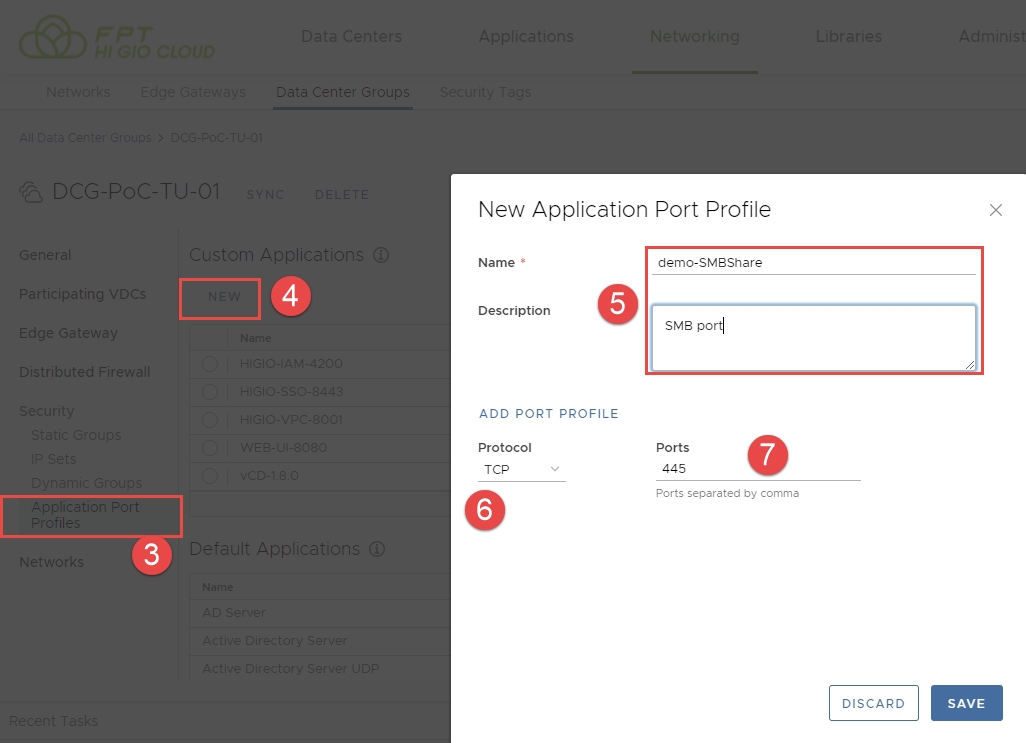Image resolution: width=1026 pixels, height=743 pixels.
Task: Click the Ports input field
Action: (757, 469)
